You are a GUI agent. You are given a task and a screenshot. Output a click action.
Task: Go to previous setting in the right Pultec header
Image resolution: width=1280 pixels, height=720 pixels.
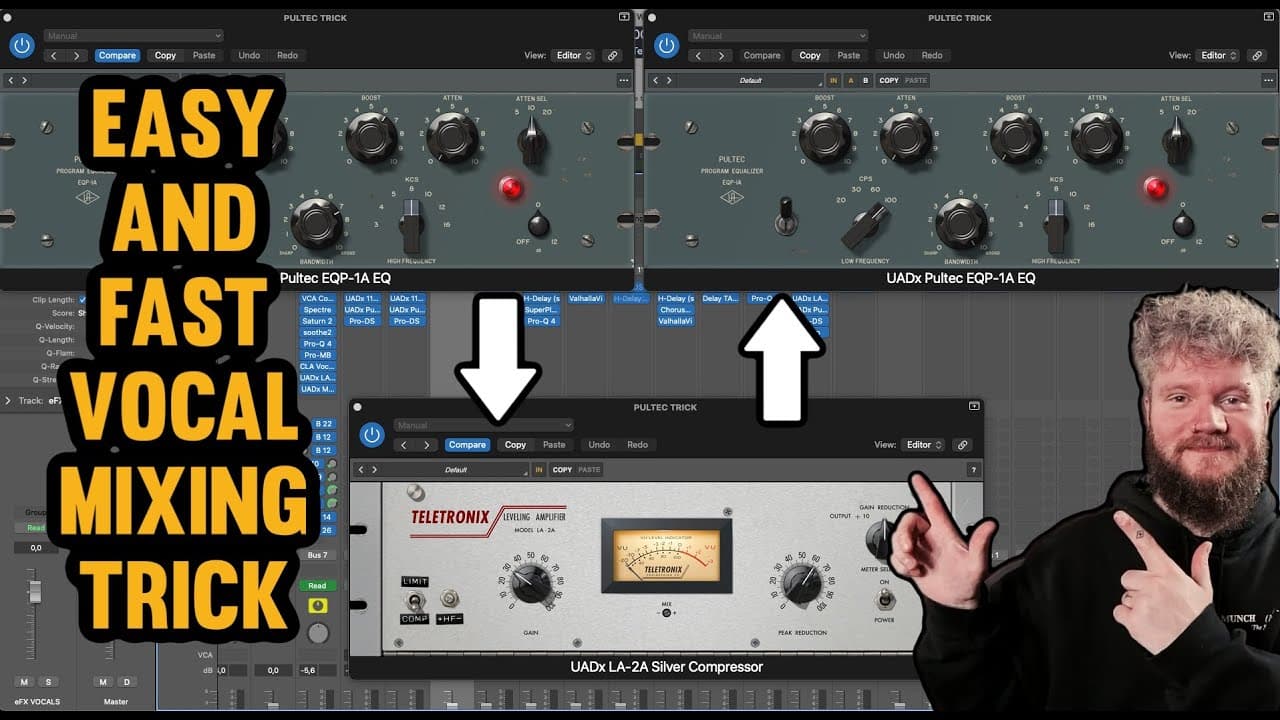[699, 56]
